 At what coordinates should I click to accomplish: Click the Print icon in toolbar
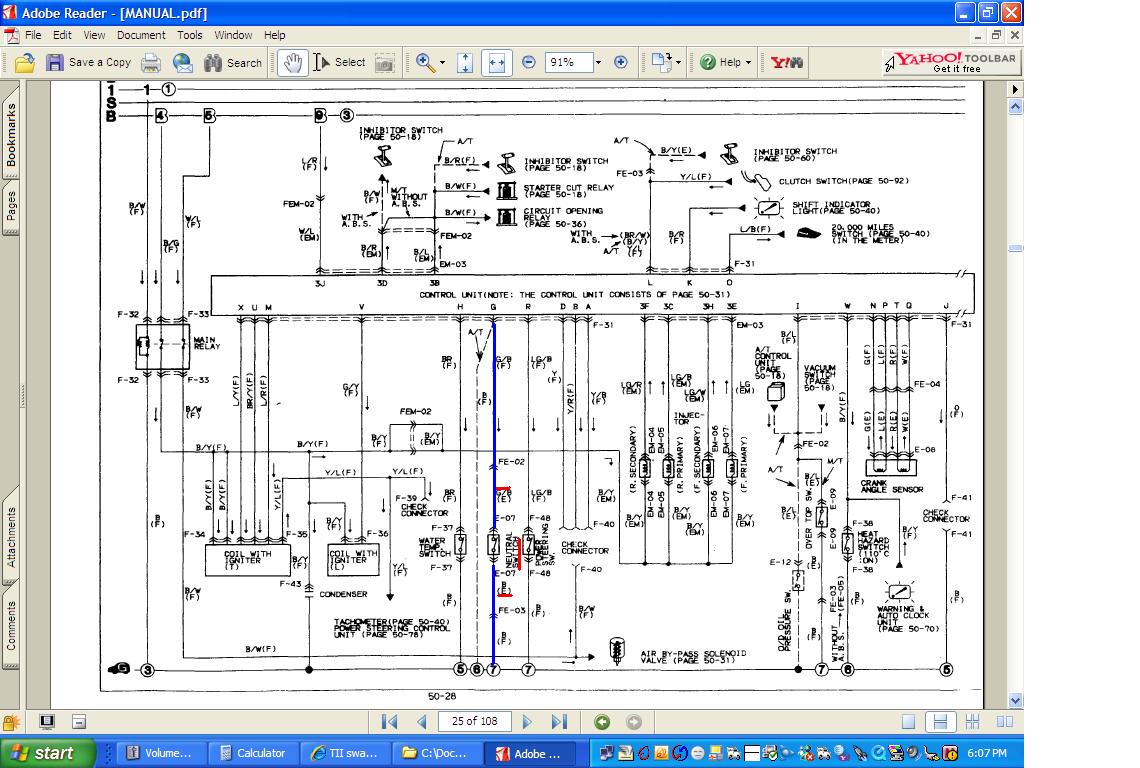(x=150, y=63)
